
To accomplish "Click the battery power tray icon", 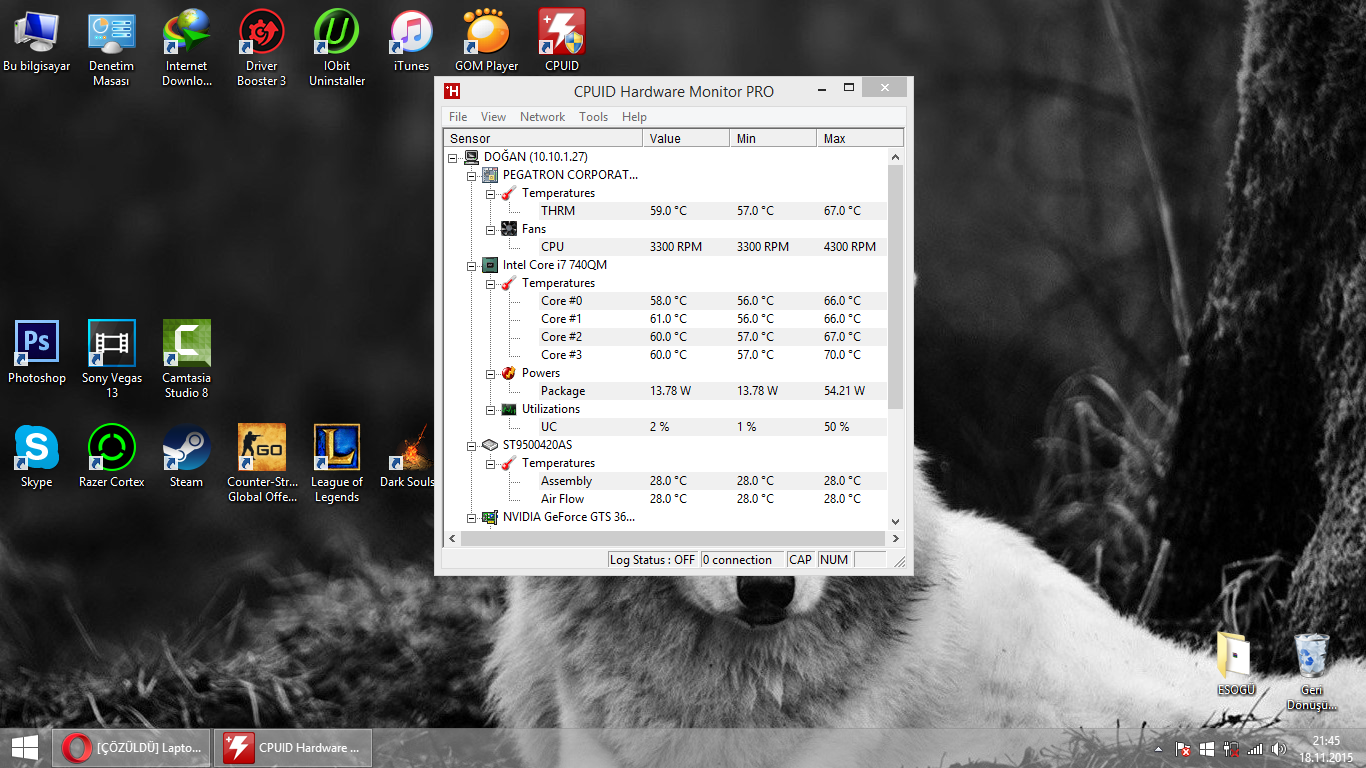I will point(1230,748).
